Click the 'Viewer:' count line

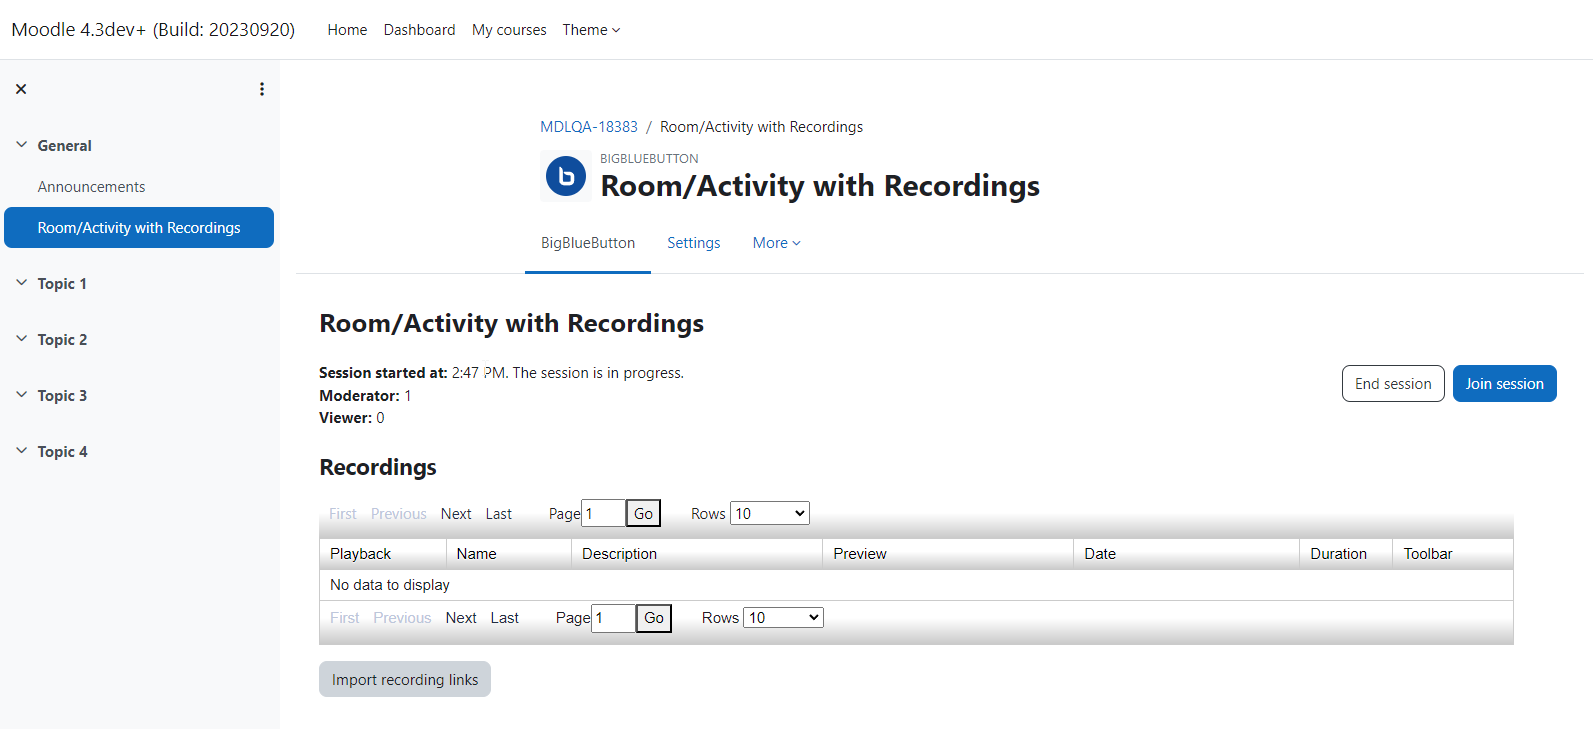(352, 418)
